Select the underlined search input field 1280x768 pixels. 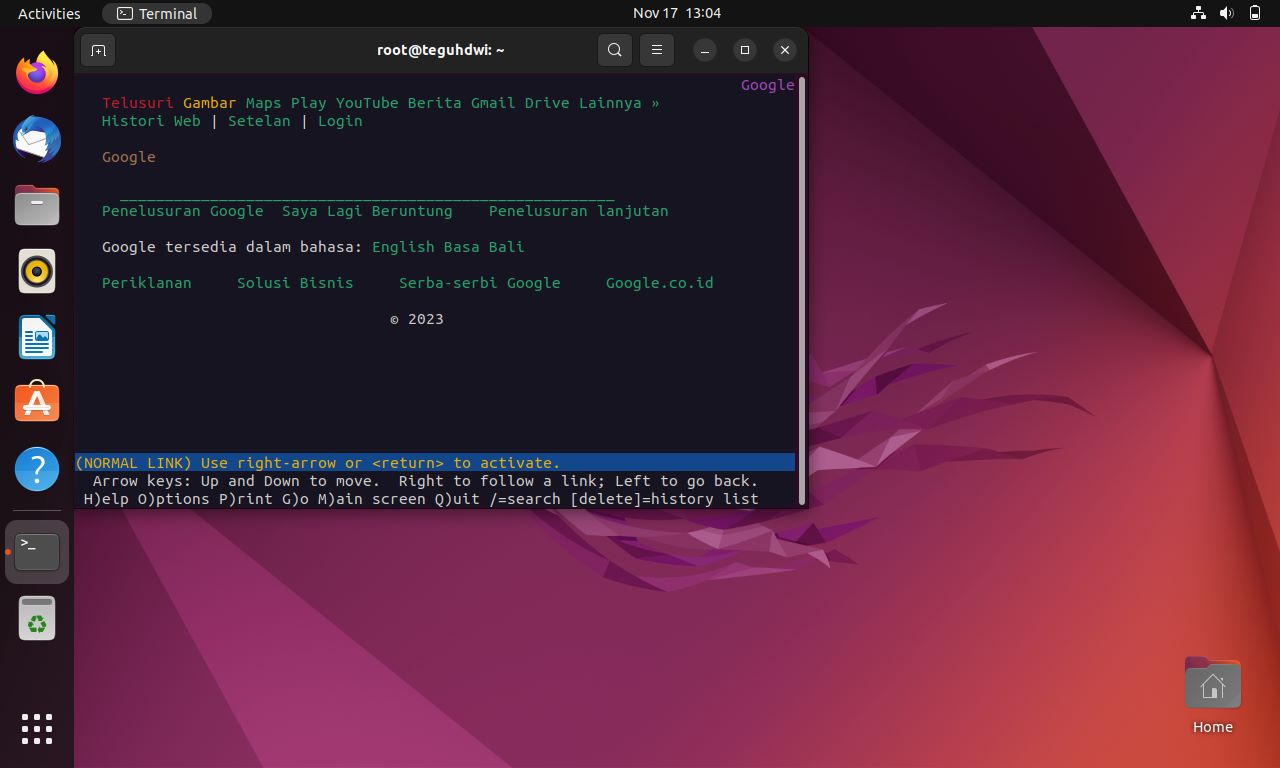[367, 193]
